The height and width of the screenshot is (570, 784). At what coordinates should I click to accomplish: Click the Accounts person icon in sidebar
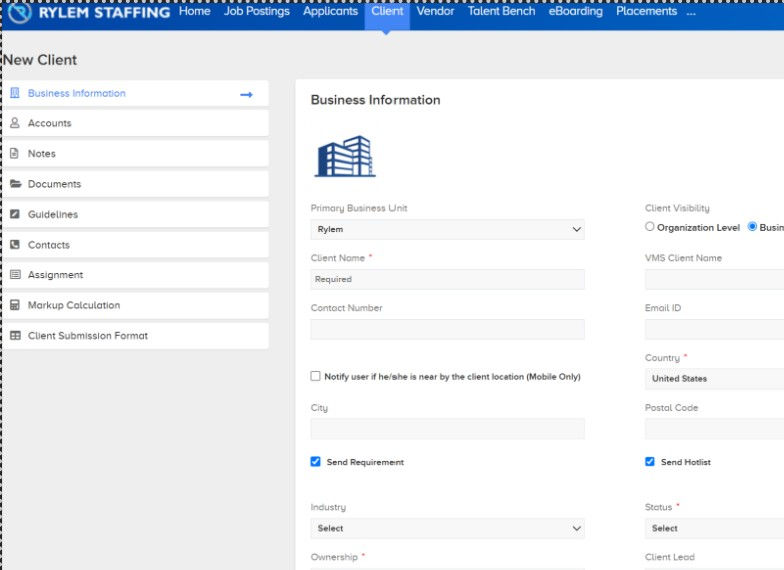(x=15, y=122)
